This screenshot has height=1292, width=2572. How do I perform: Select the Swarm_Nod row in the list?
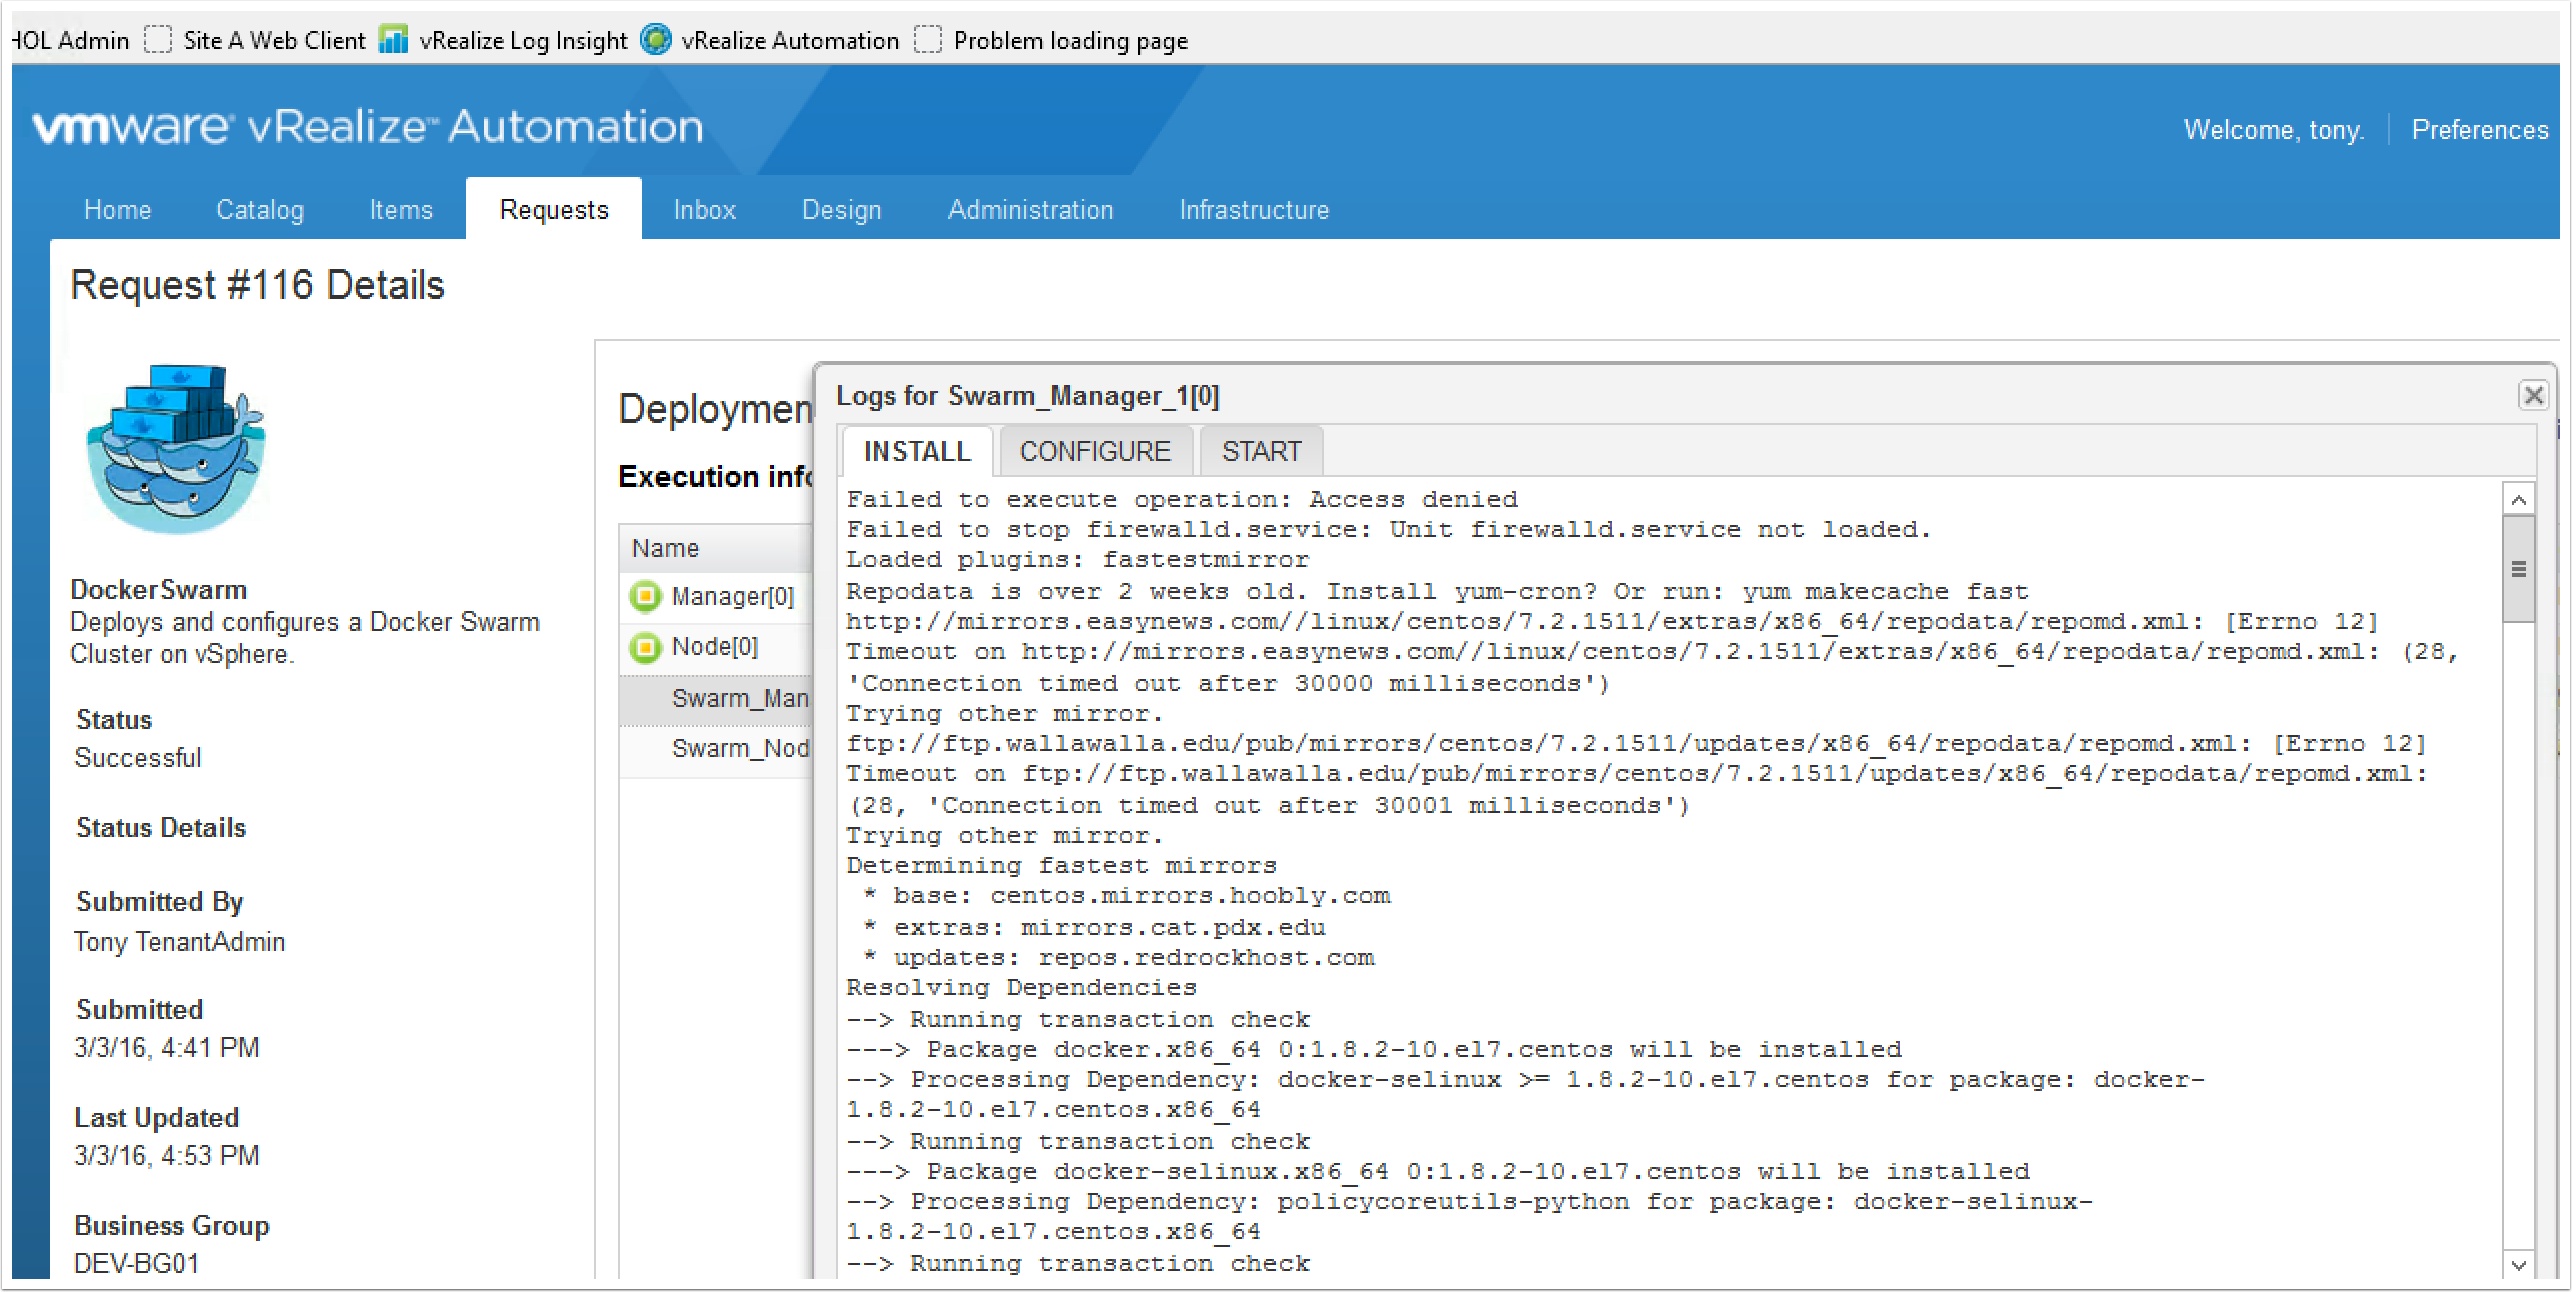pos(716,749)
